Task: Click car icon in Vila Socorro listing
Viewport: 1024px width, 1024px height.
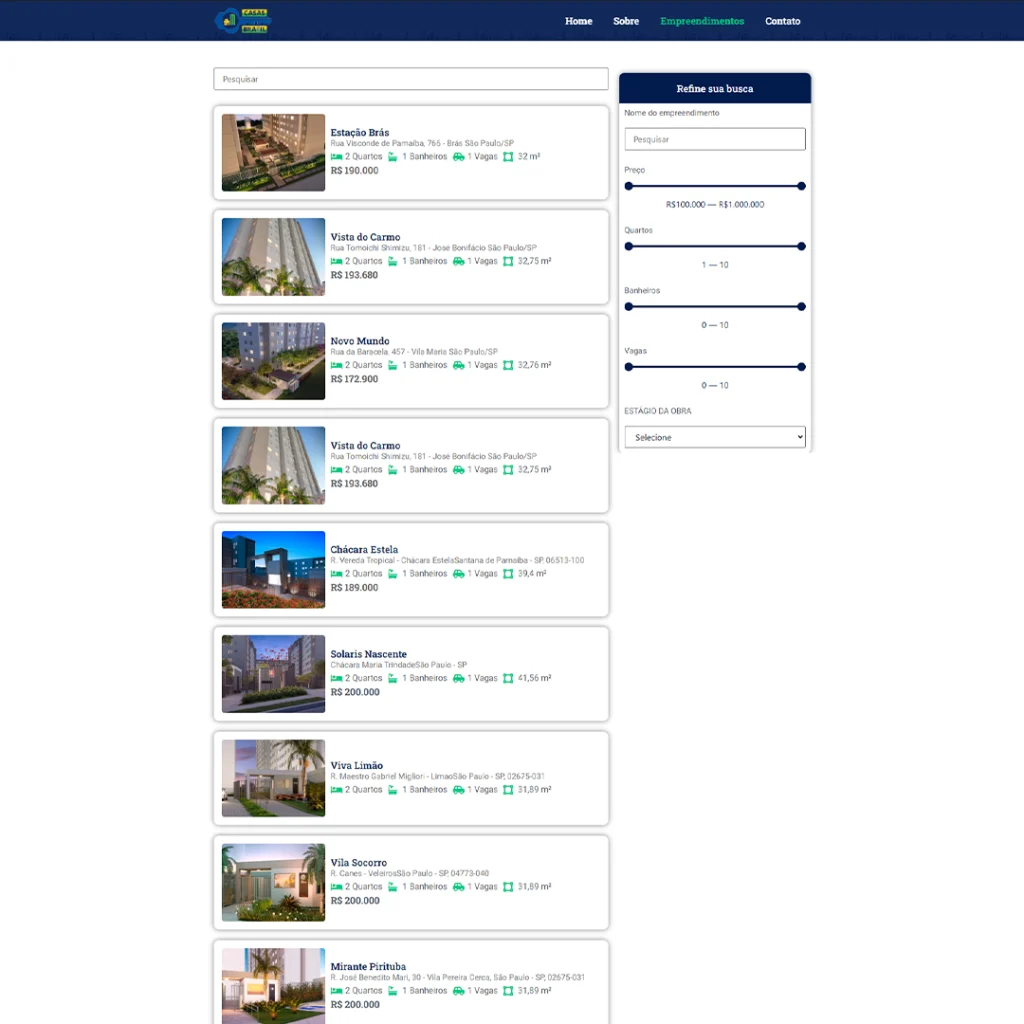Action: [458, 887]
